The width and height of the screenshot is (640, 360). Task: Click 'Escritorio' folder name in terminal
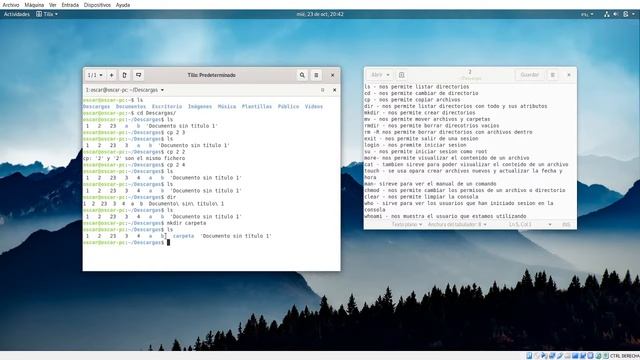(x=167, y=107)
